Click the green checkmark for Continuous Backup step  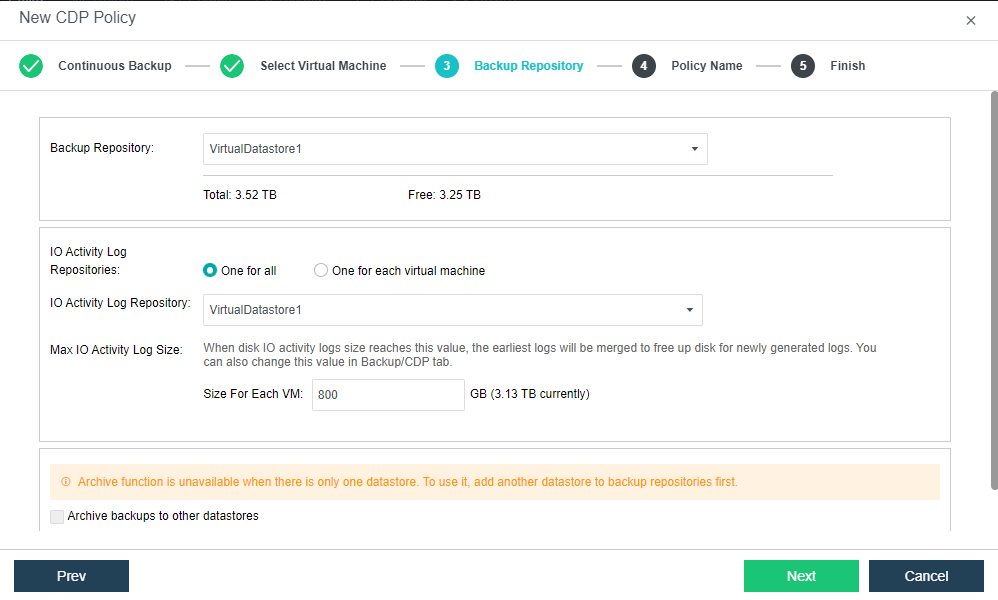31,66
